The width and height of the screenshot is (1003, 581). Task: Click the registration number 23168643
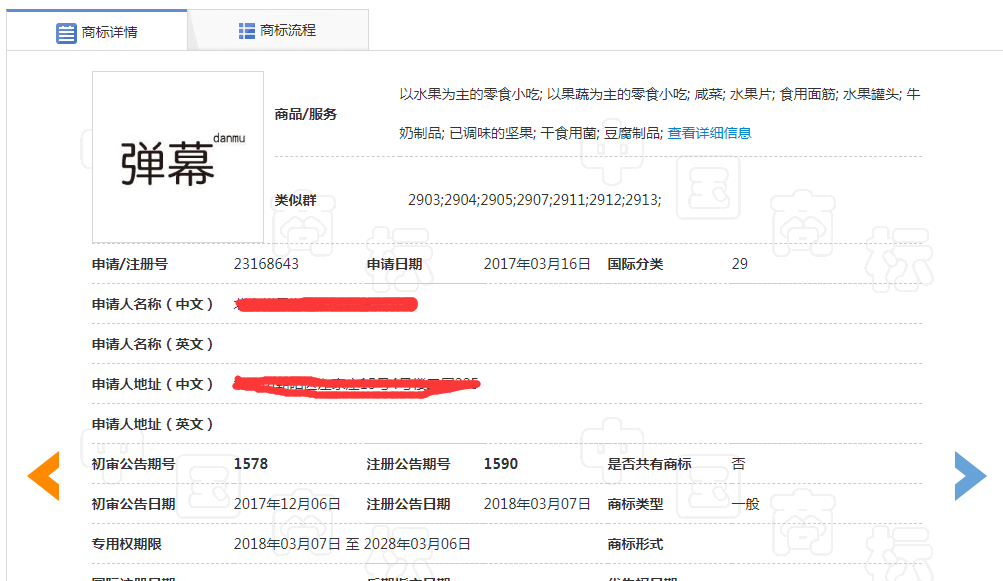tap(266, 264)
